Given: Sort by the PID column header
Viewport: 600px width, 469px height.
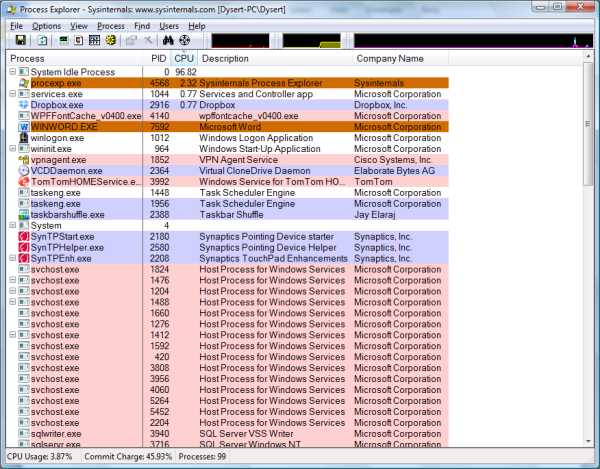Looking at the screenshot, I should coord(157,59).
